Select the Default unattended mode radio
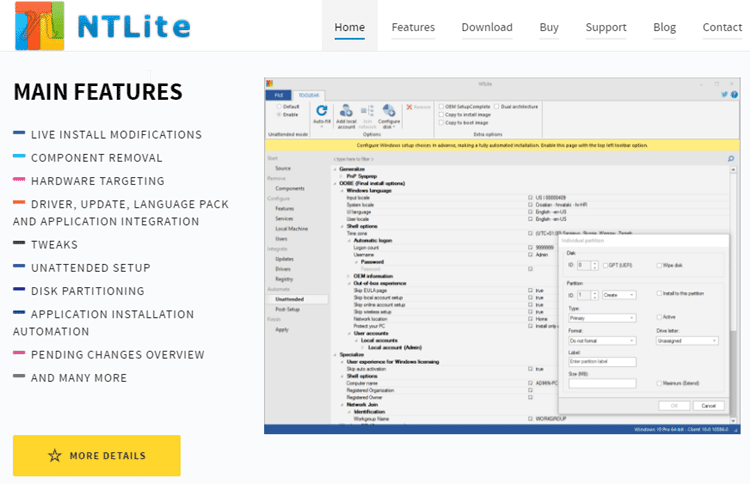The height and width of the screenshot is (484, 750). coord(279,107)
